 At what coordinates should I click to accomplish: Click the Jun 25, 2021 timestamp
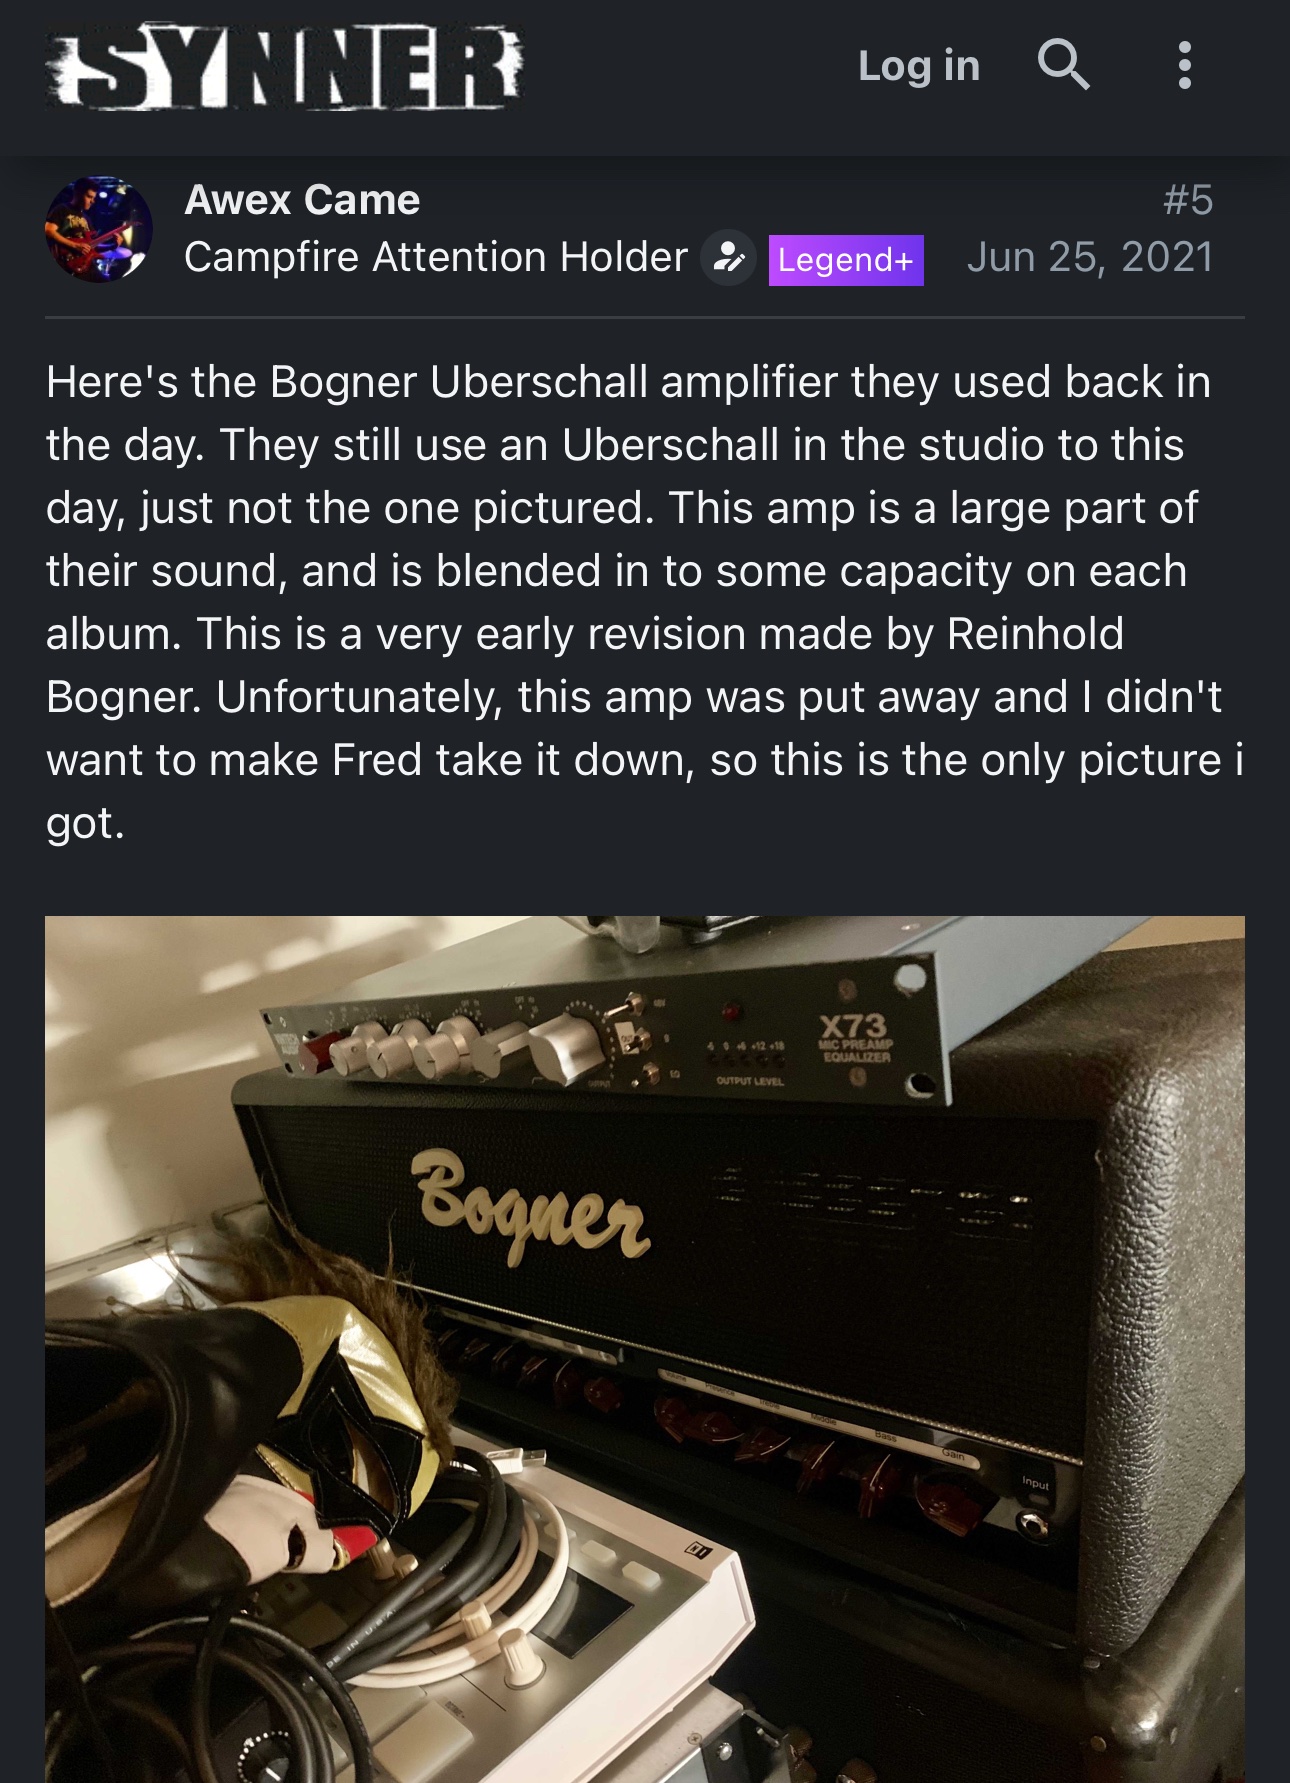point(1090,258)
